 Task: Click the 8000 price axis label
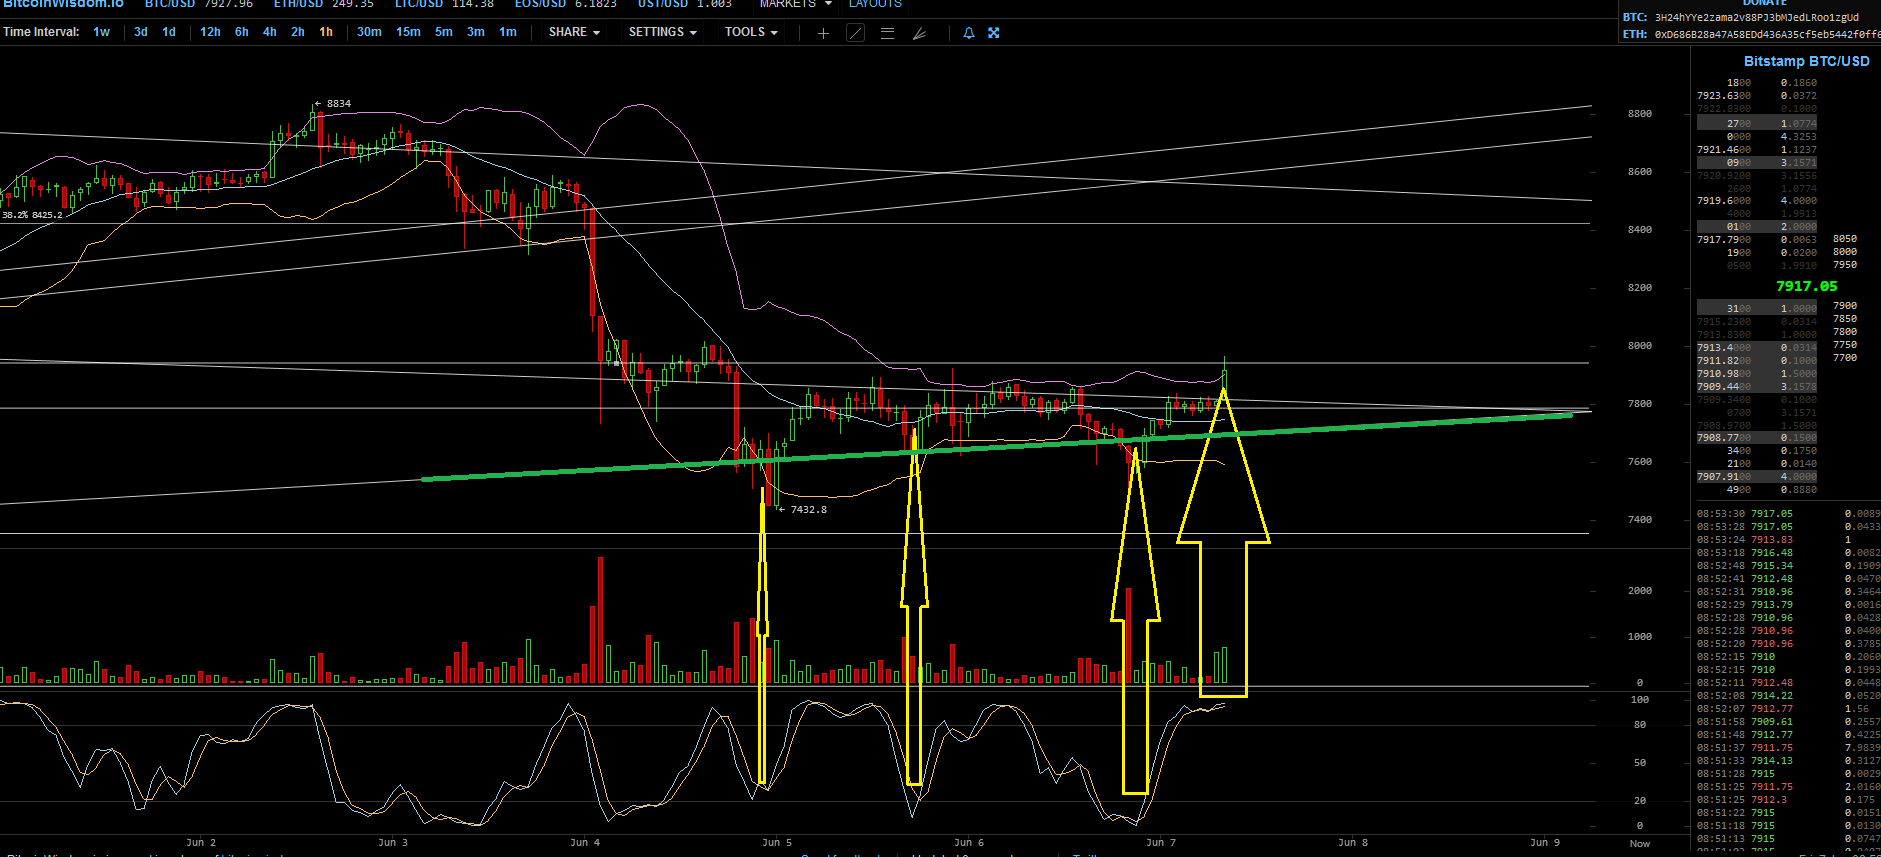pyautogui.click(x=1640, y=345)
